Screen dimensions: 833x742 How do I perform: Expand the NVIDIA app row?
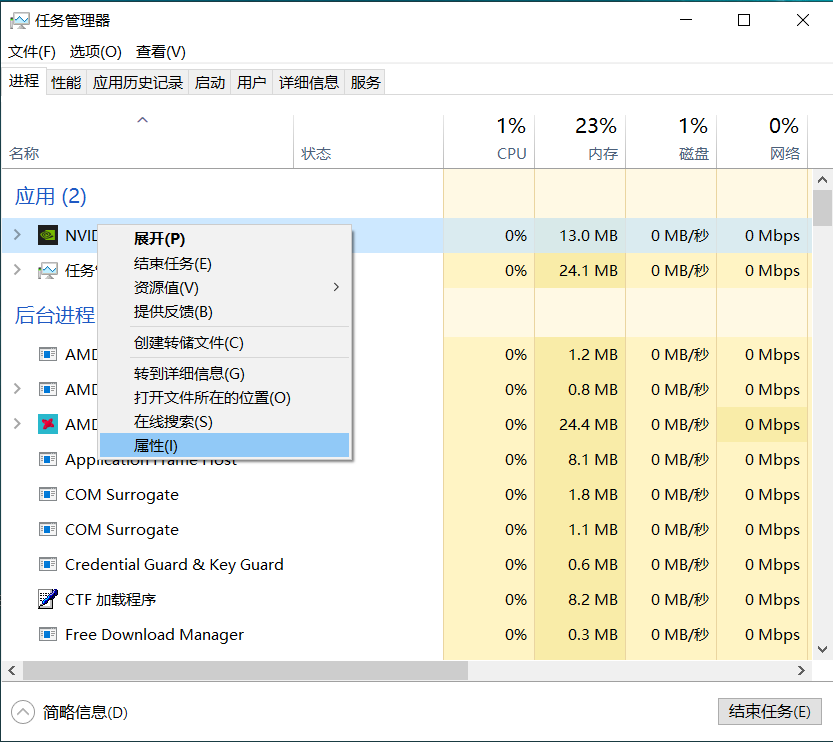(x=16, y=235)
